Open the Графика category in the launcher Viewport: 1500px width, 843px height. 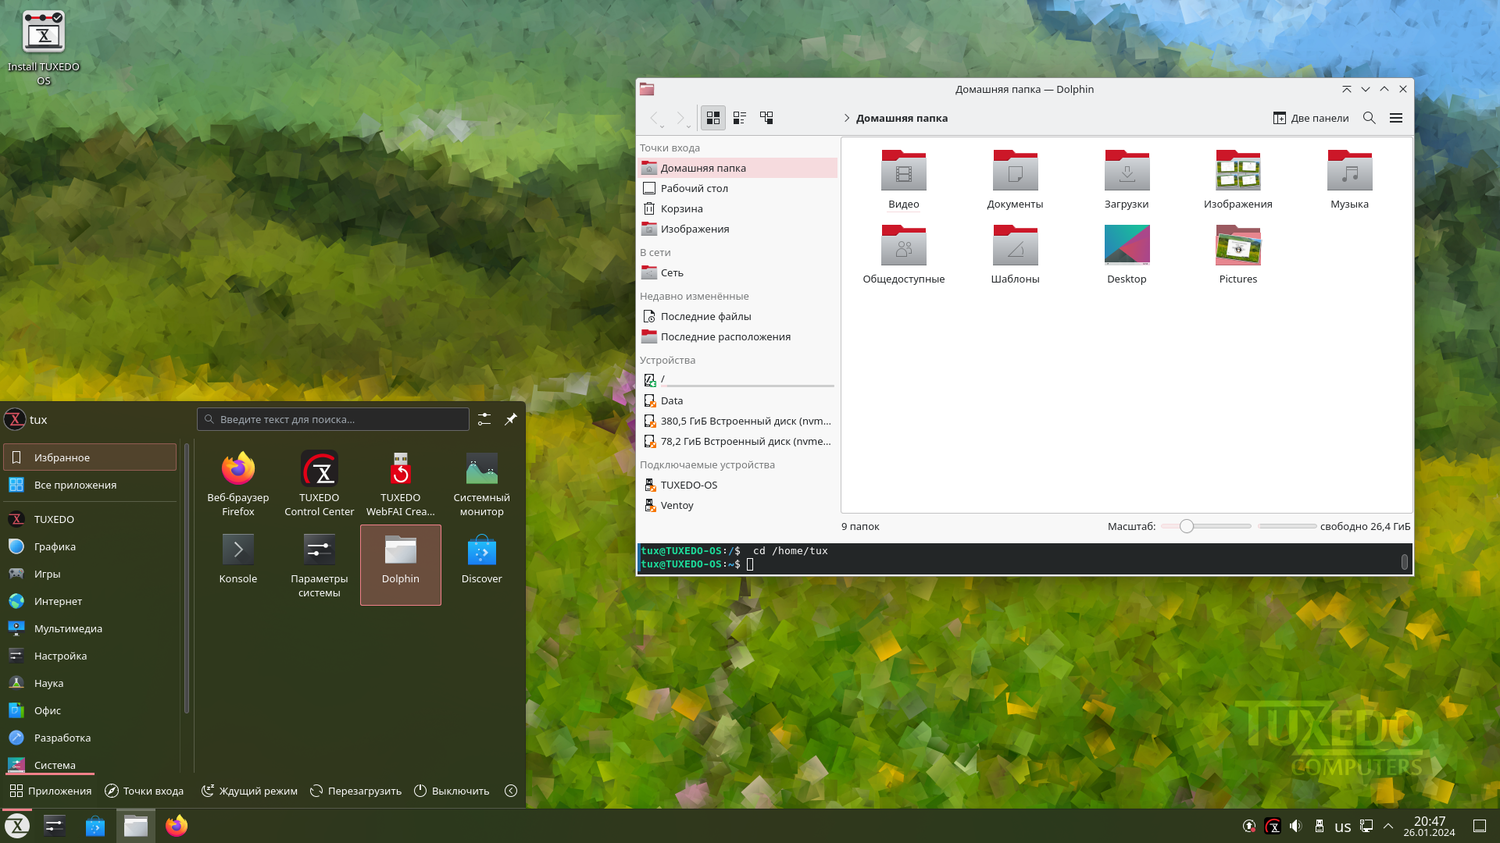point(90,547)
